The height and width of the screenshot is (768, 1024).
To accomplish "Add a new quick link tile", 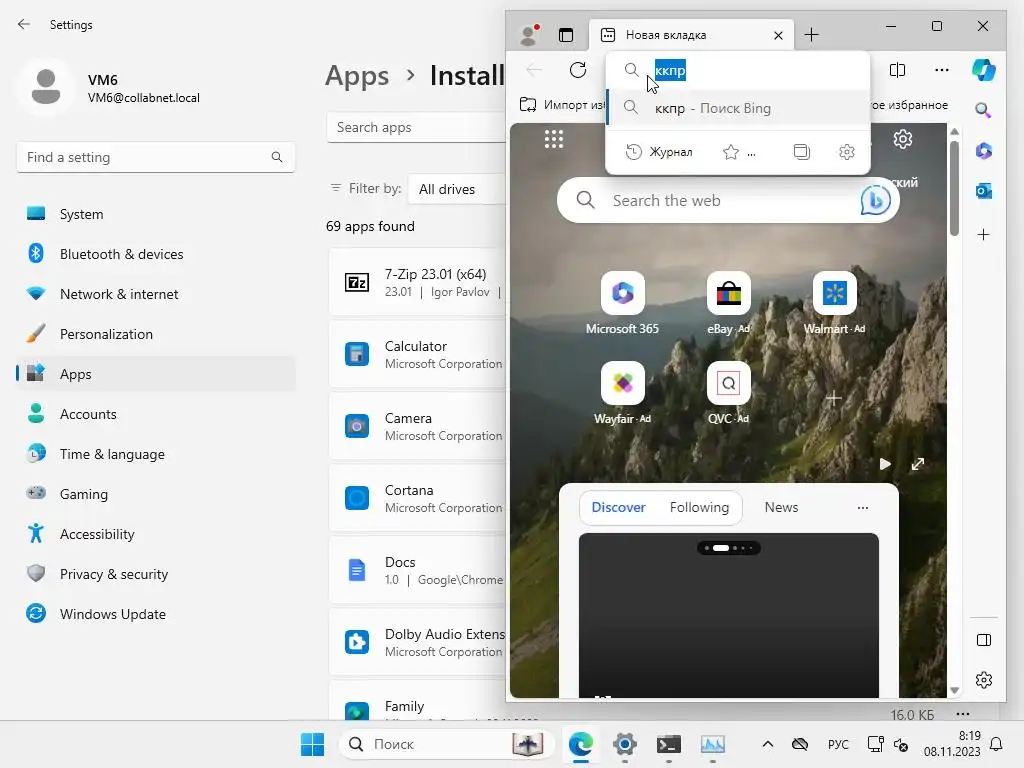I will coord(834,398).
